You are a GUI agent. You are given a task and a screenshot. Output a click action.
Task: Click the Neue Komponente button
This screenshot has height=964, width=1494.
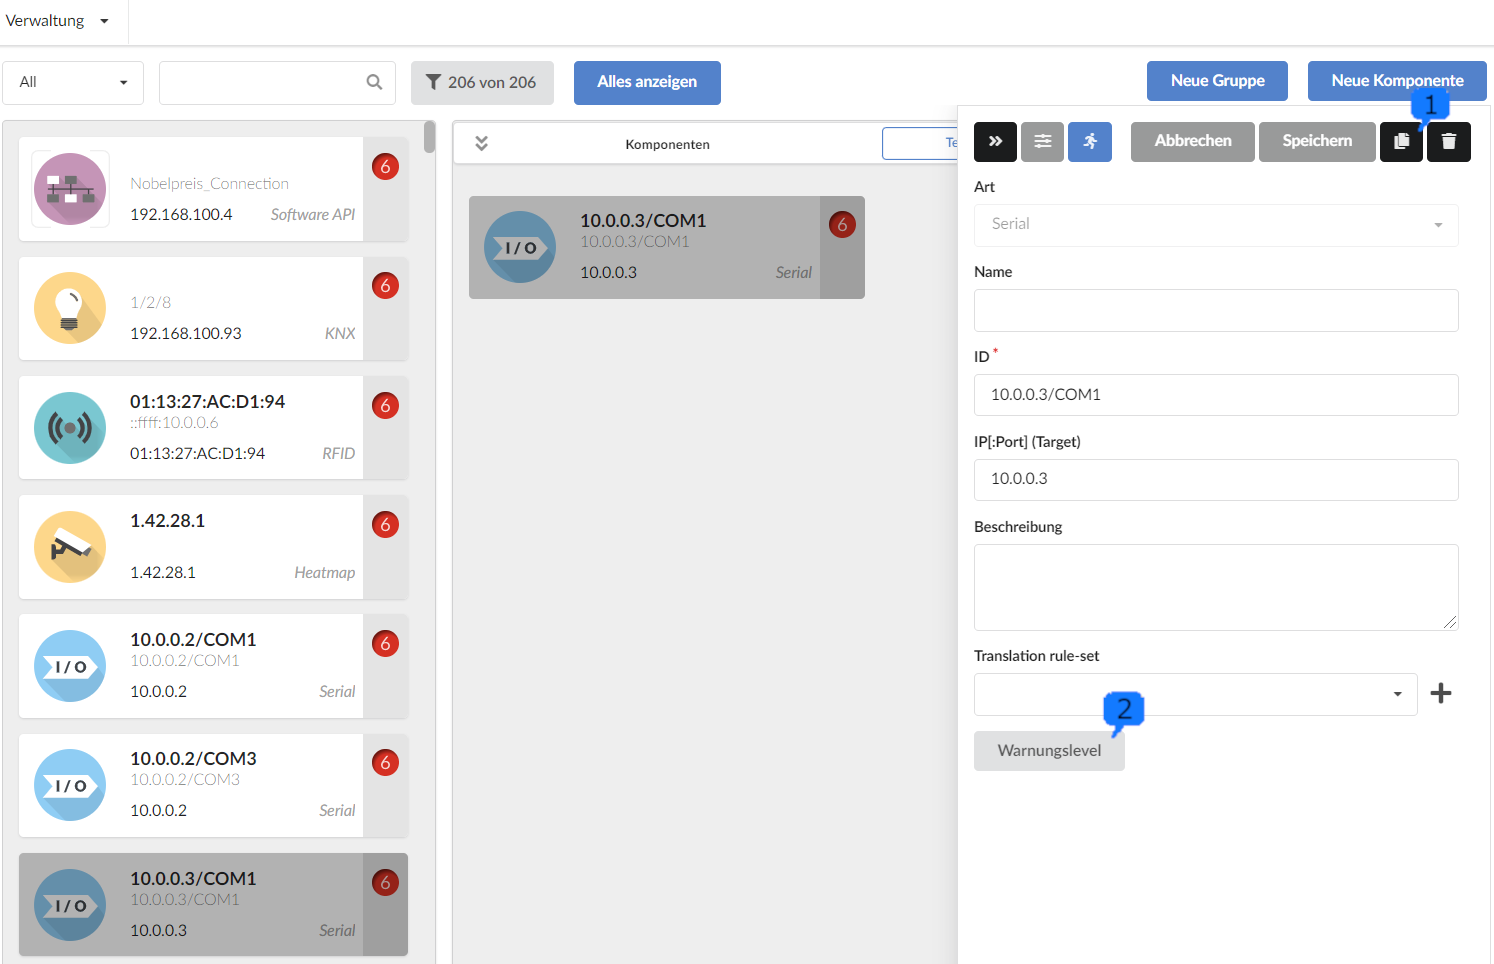point(1396,81)
